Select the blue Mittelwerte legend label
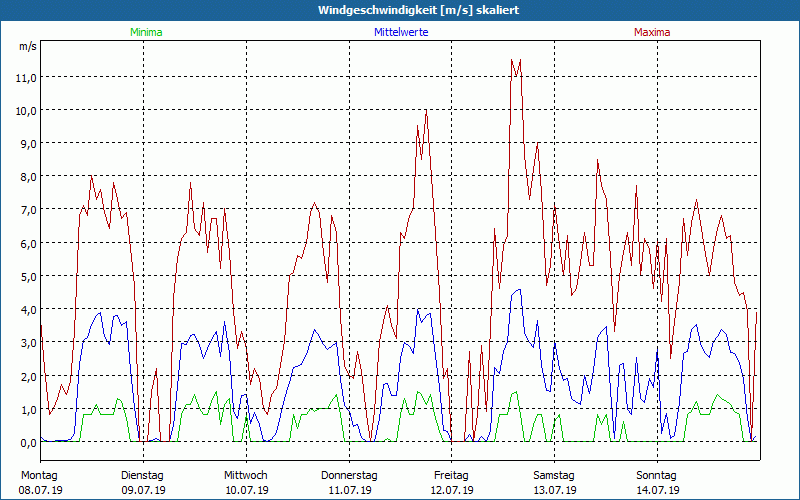 pos(400,33)
